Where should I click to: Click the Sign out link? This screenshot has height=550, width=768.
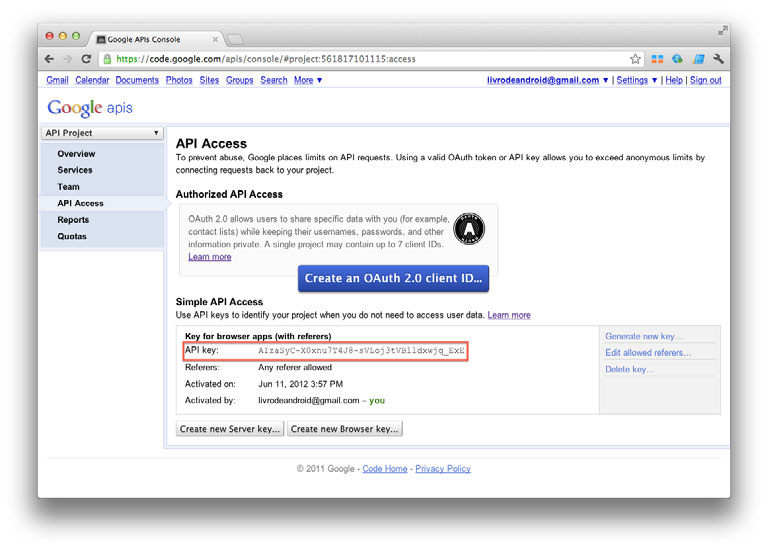point(706,80)
